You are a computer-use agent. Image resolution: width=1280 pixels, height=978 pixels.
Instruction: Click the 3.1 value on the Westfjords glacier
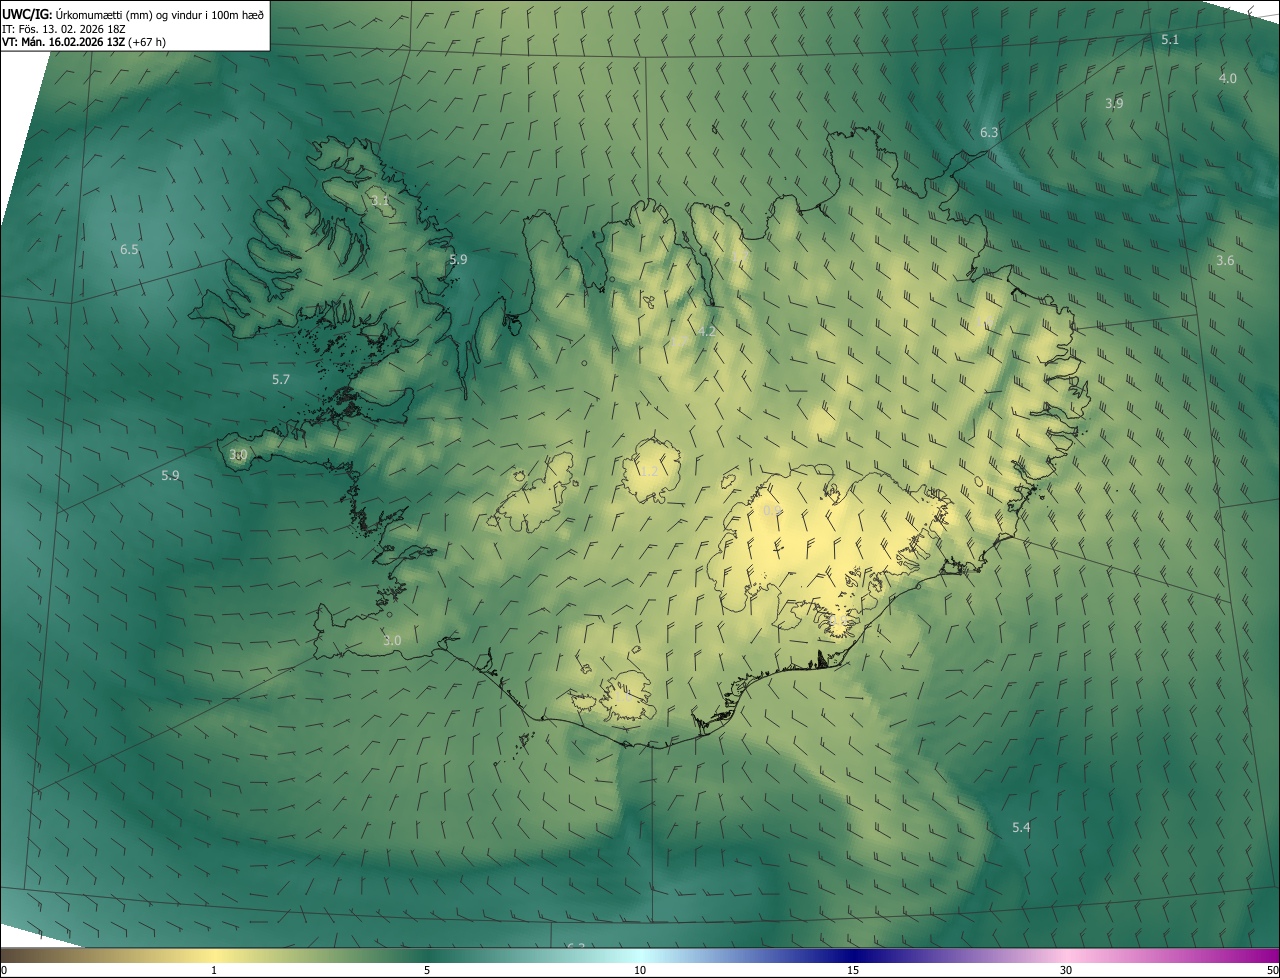(379, 201)
